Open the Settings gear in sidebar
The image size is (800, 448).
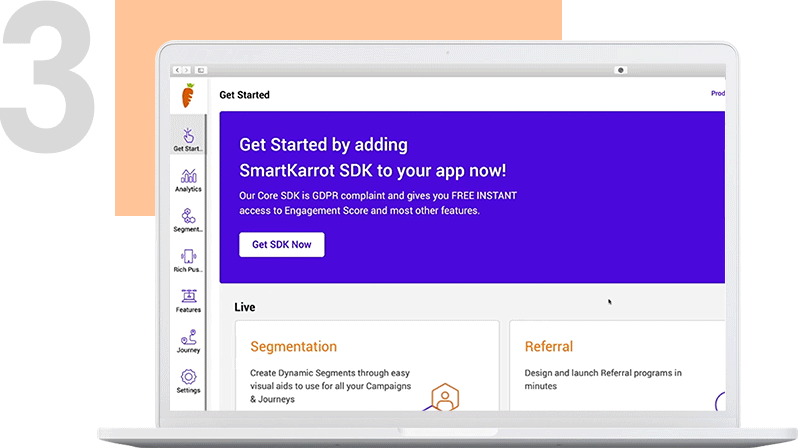(188, 381)
